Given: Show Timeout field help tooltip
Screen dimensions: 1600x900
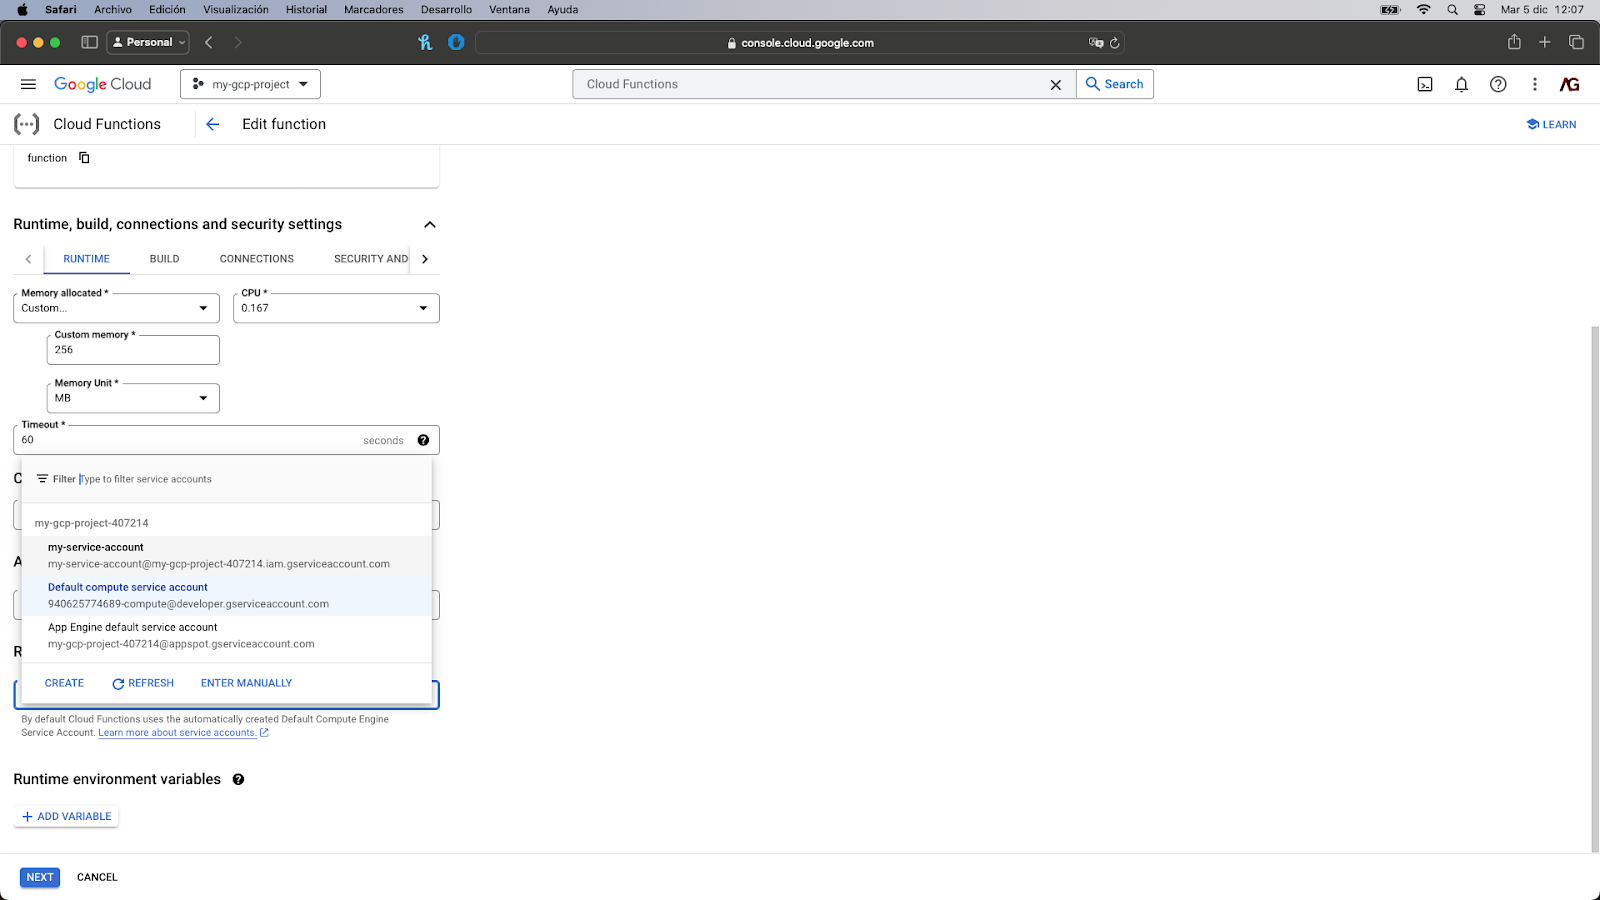Looking at the screenshot, I should (x=423, y=440).
